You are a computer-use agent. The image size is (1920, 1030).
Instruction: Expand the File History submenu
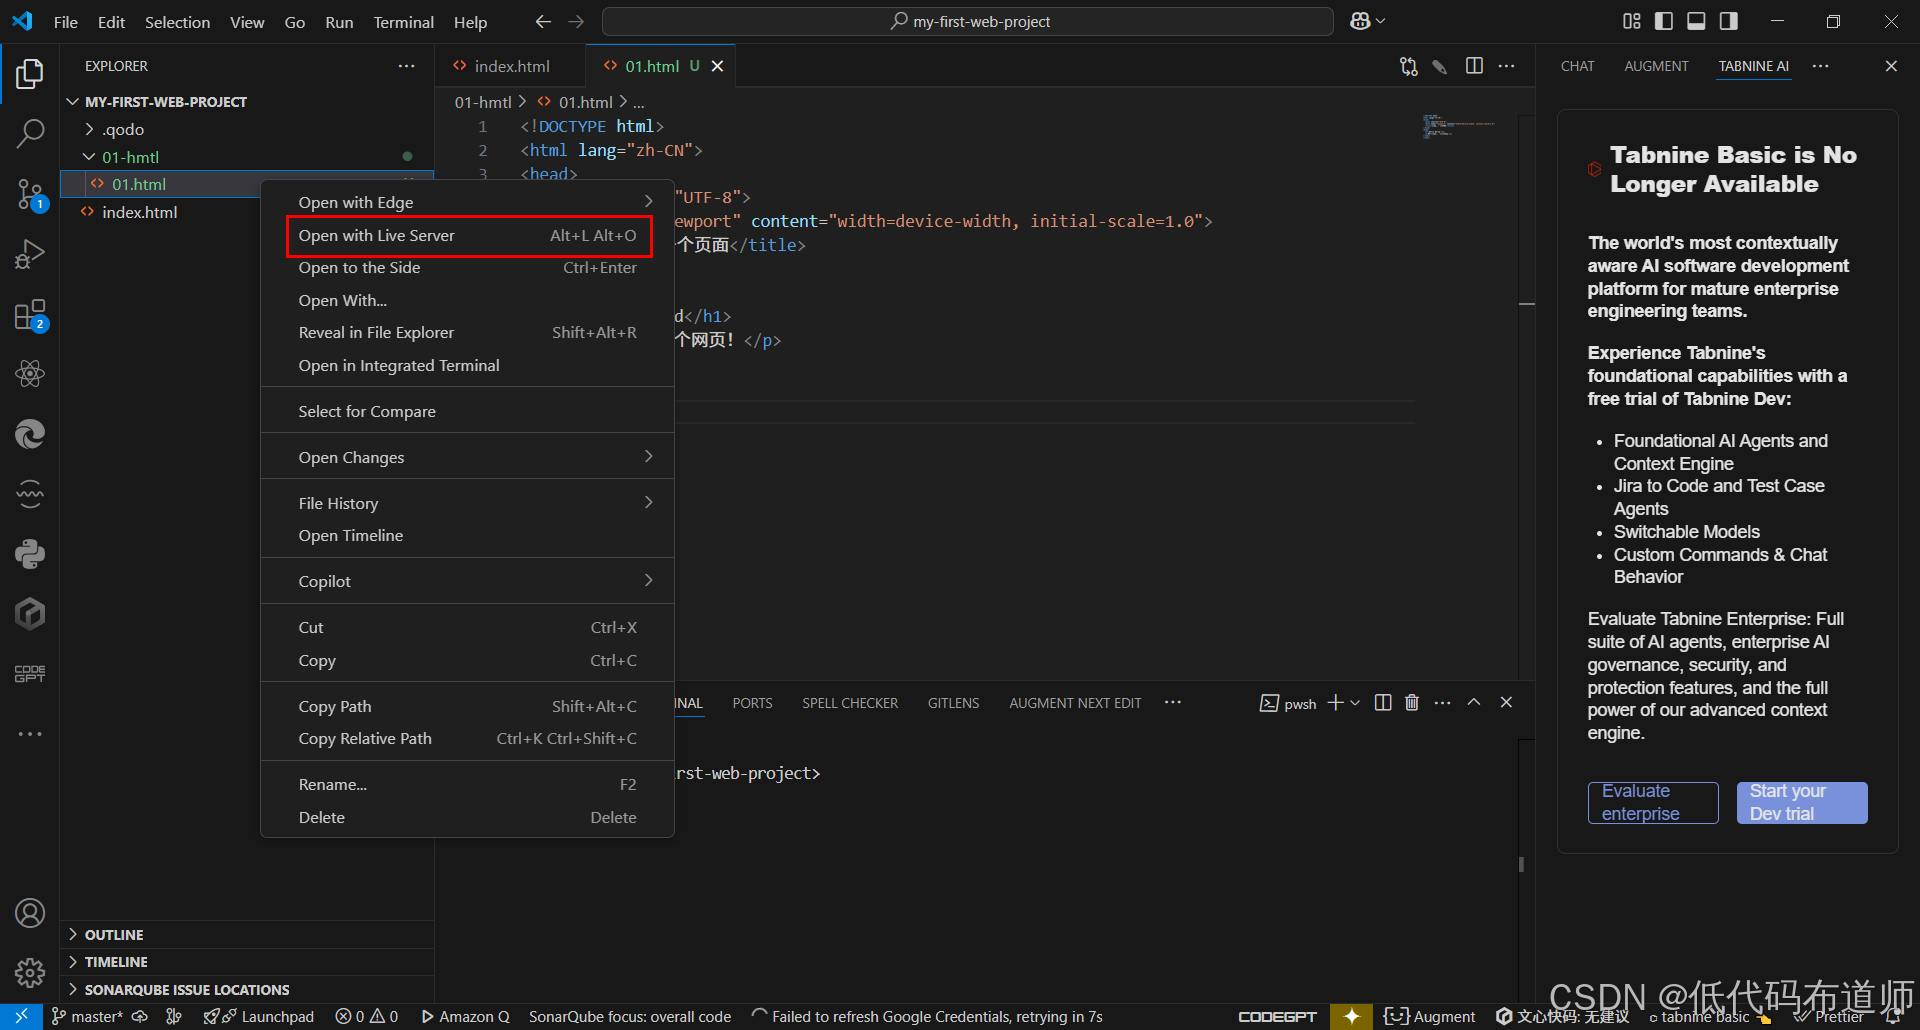(468, 503)
